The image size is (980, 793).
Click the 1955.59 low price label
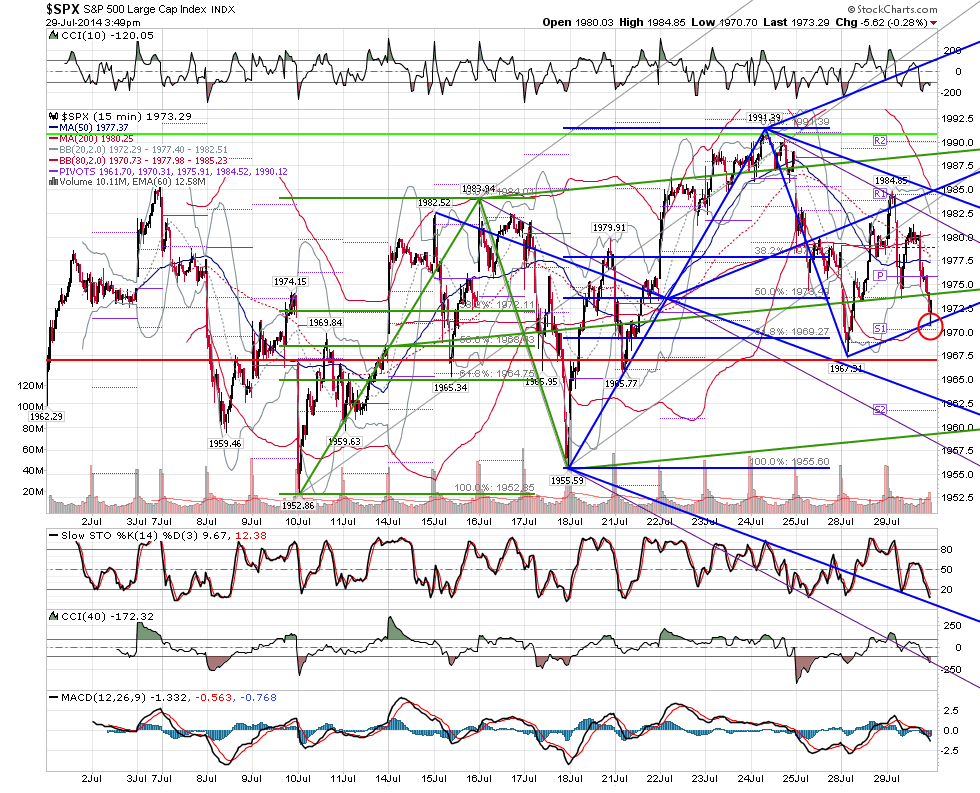567,481
